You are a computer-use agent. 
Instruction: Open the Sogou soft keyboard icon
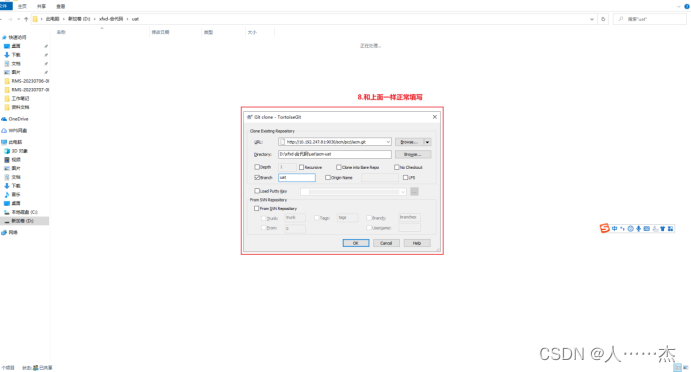coord(646,228)
